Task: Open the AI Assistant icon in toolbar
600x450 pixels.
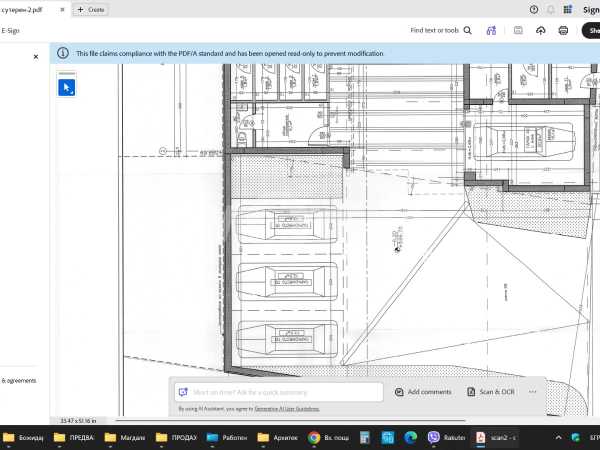Action: coord(491,31)
